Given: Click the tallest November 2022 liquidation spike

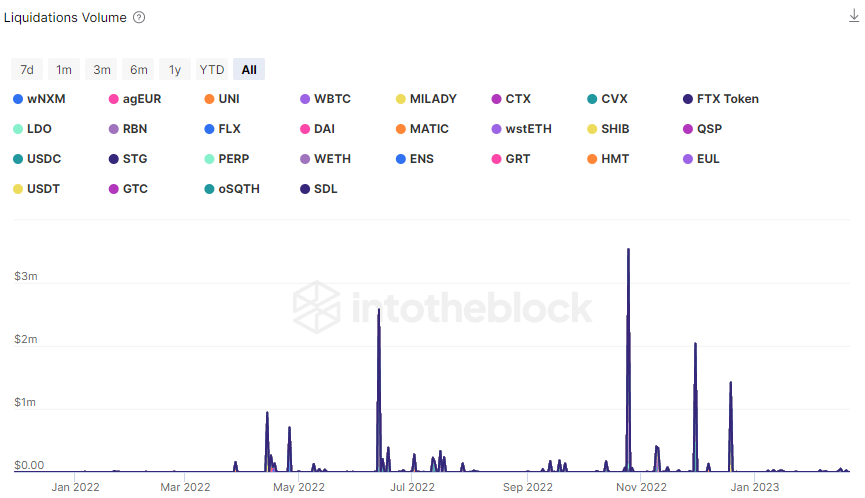Looking at the screenshot, I should [x=628, y=252].
